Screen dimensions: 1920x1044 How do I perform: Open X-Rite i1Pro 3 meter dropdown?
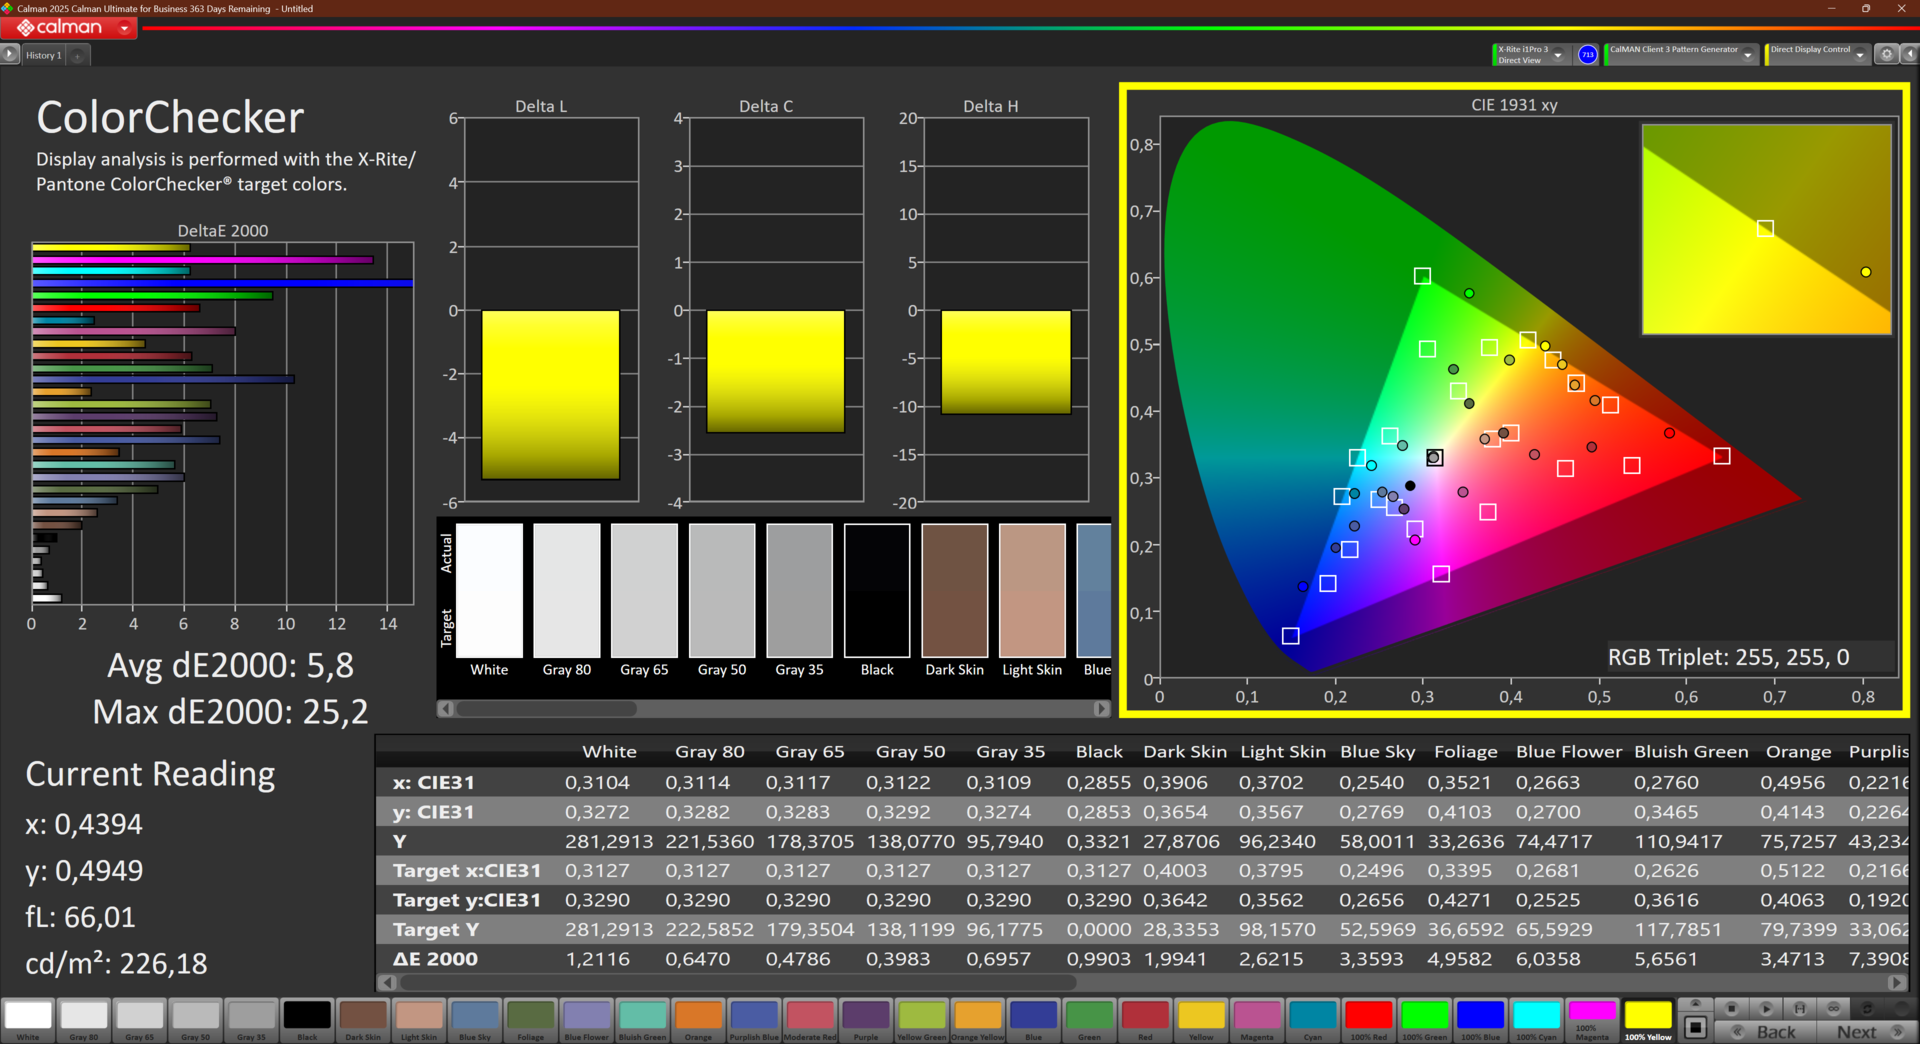(x=1558, y=55)
